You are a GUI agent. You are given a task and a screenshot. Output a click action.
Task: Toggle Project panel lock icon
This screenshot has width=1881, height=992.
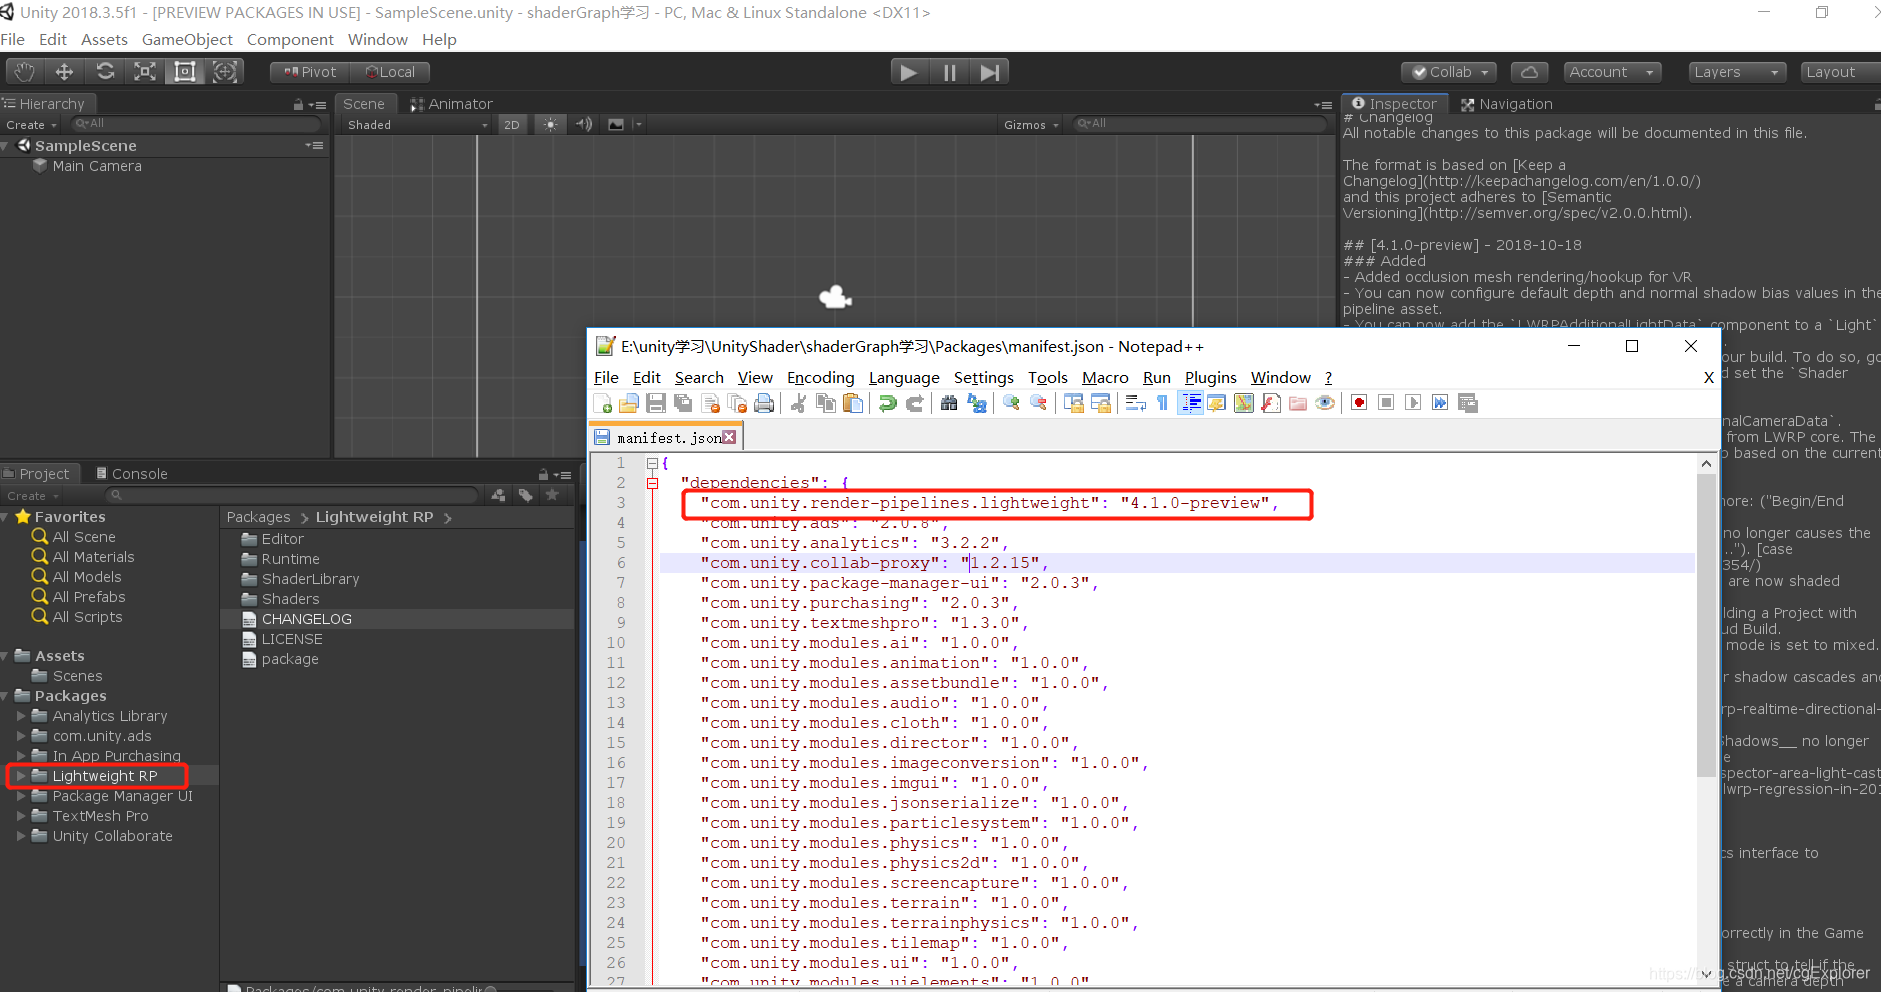pyautogui.click(x=543, y=475)
